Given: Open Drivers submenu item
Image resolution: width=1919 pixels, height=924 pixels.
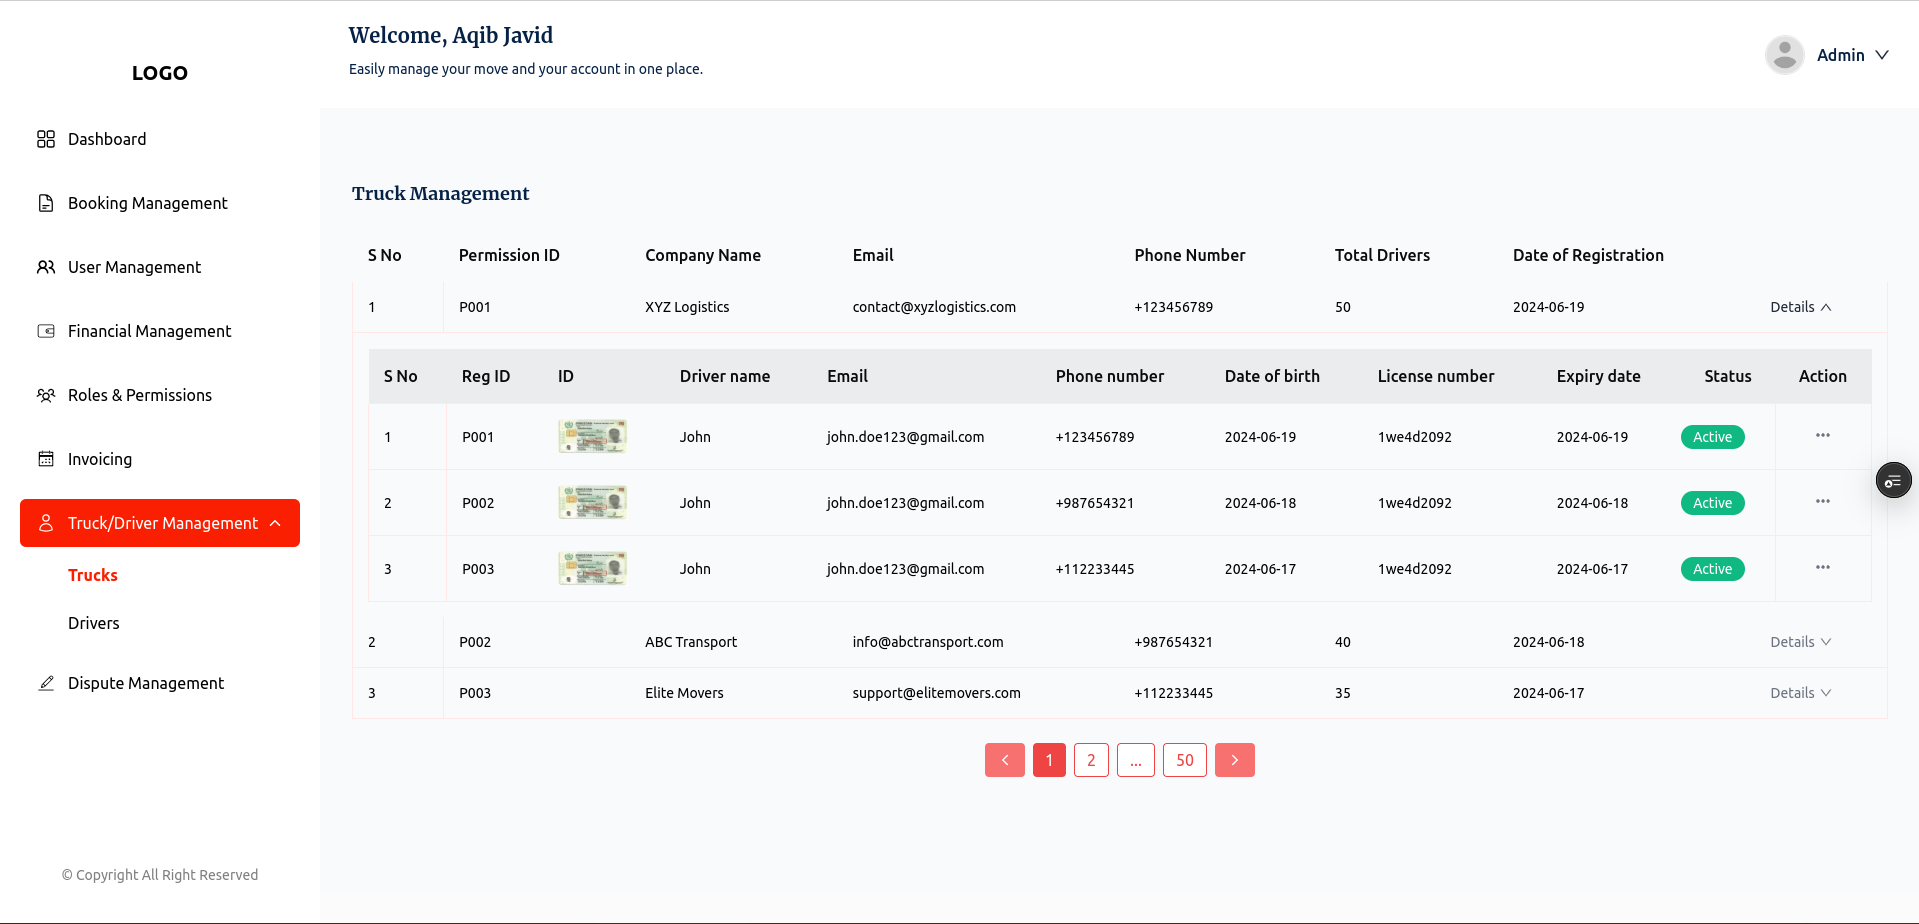Looking at the screenshot, I should pos(94,623).
